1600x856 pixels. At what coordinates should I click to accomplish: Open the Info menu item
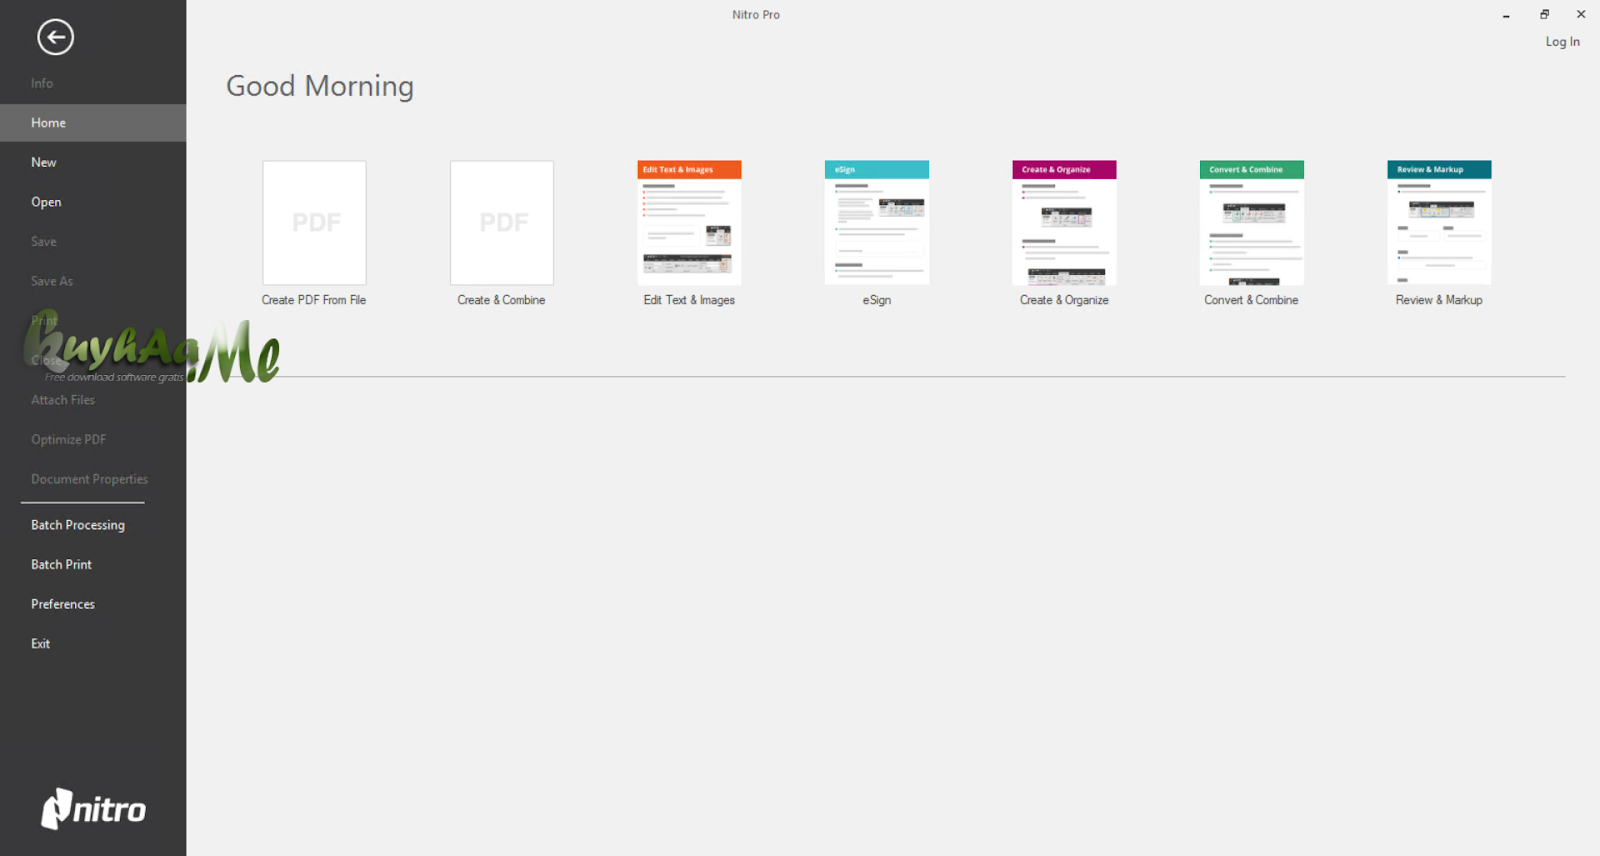coord(42,83)
